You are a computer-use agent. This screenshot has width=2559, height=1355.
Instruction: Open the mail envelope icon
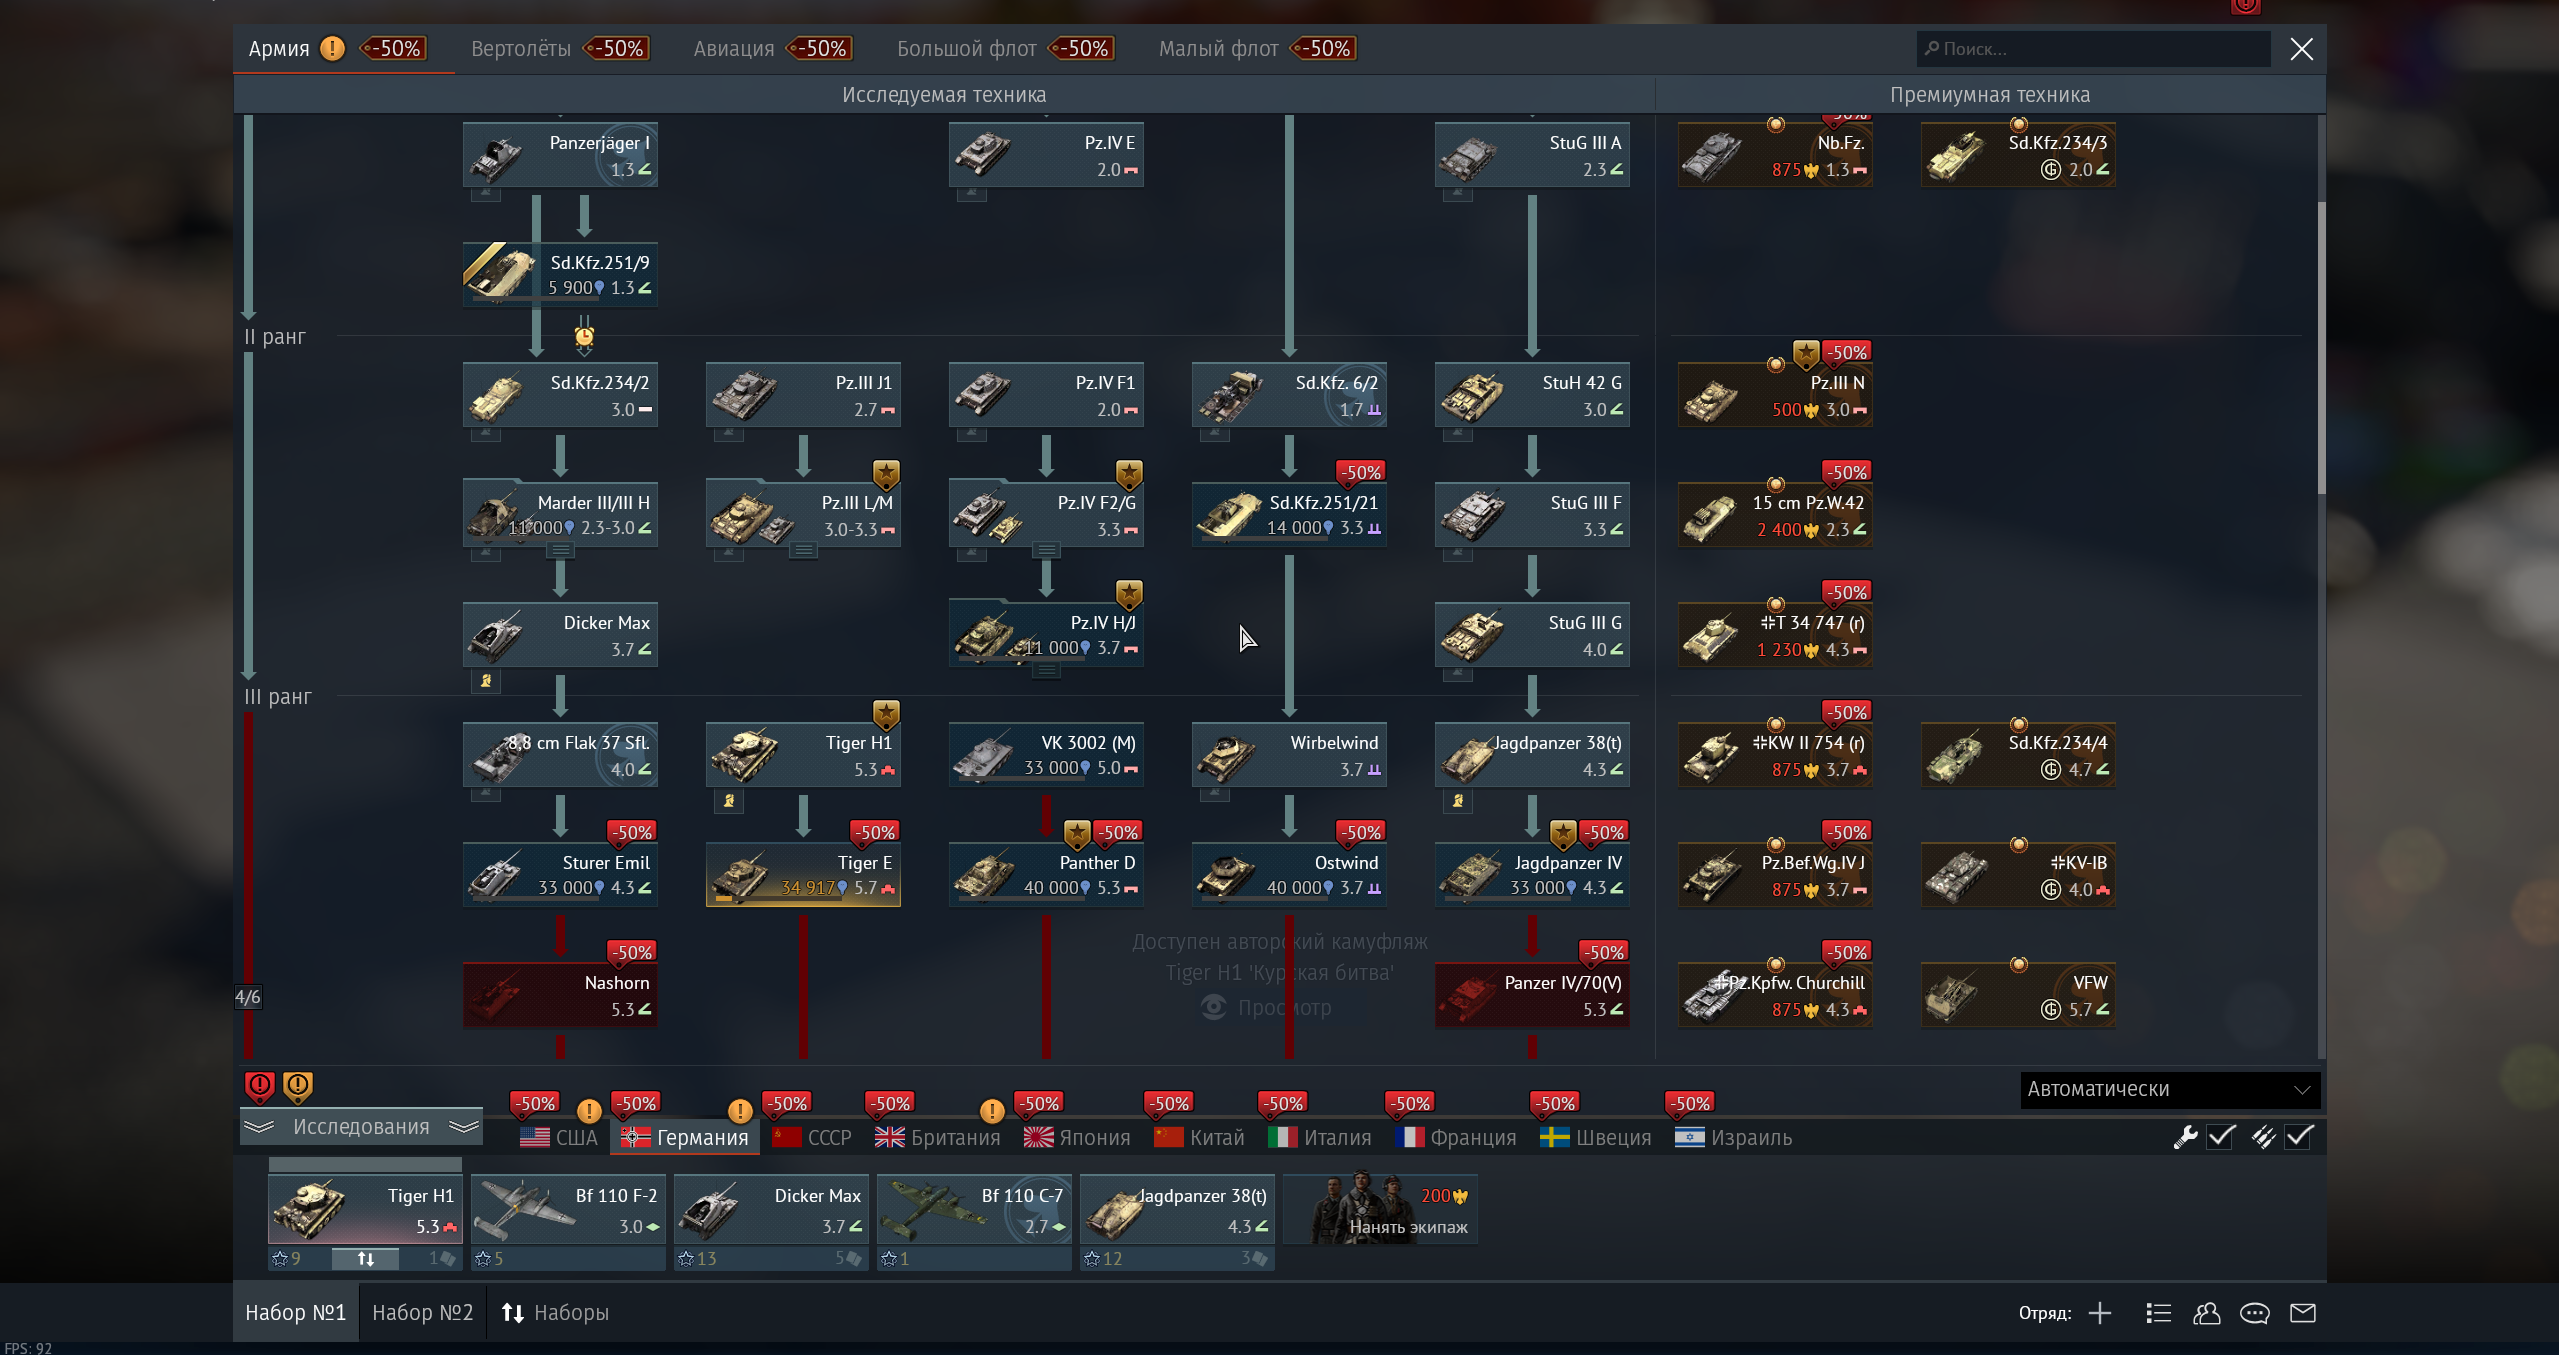2303,1313
